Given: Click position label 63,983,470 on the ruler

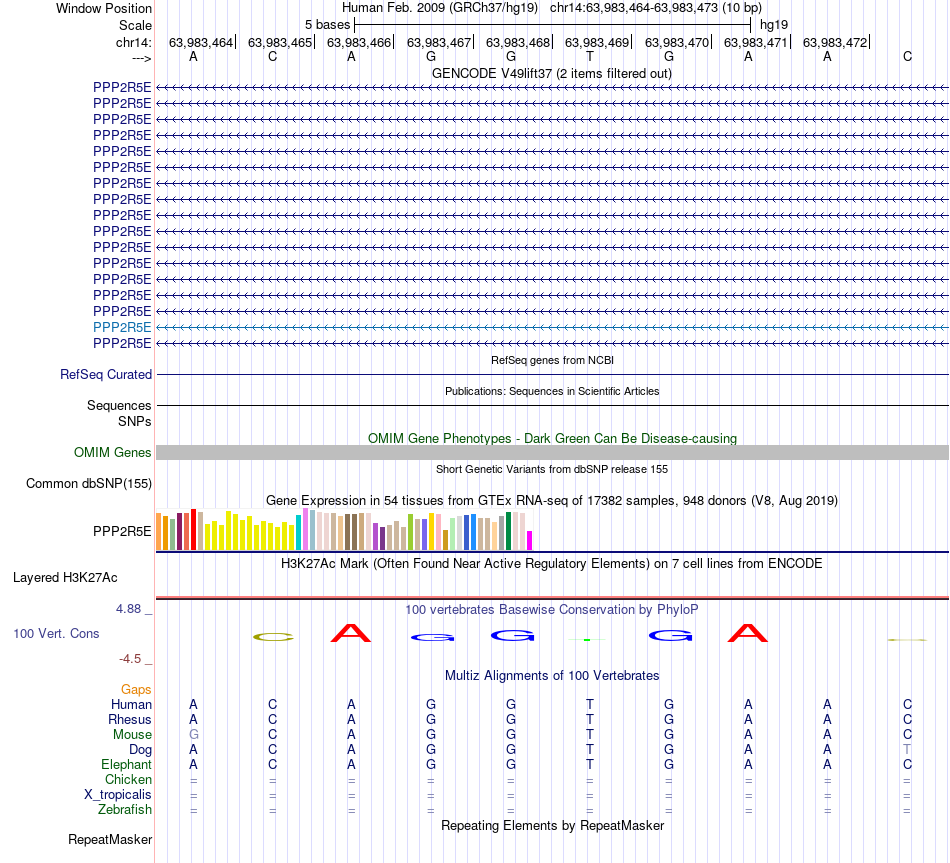Looking at the screenshot, I should (677, 42).
